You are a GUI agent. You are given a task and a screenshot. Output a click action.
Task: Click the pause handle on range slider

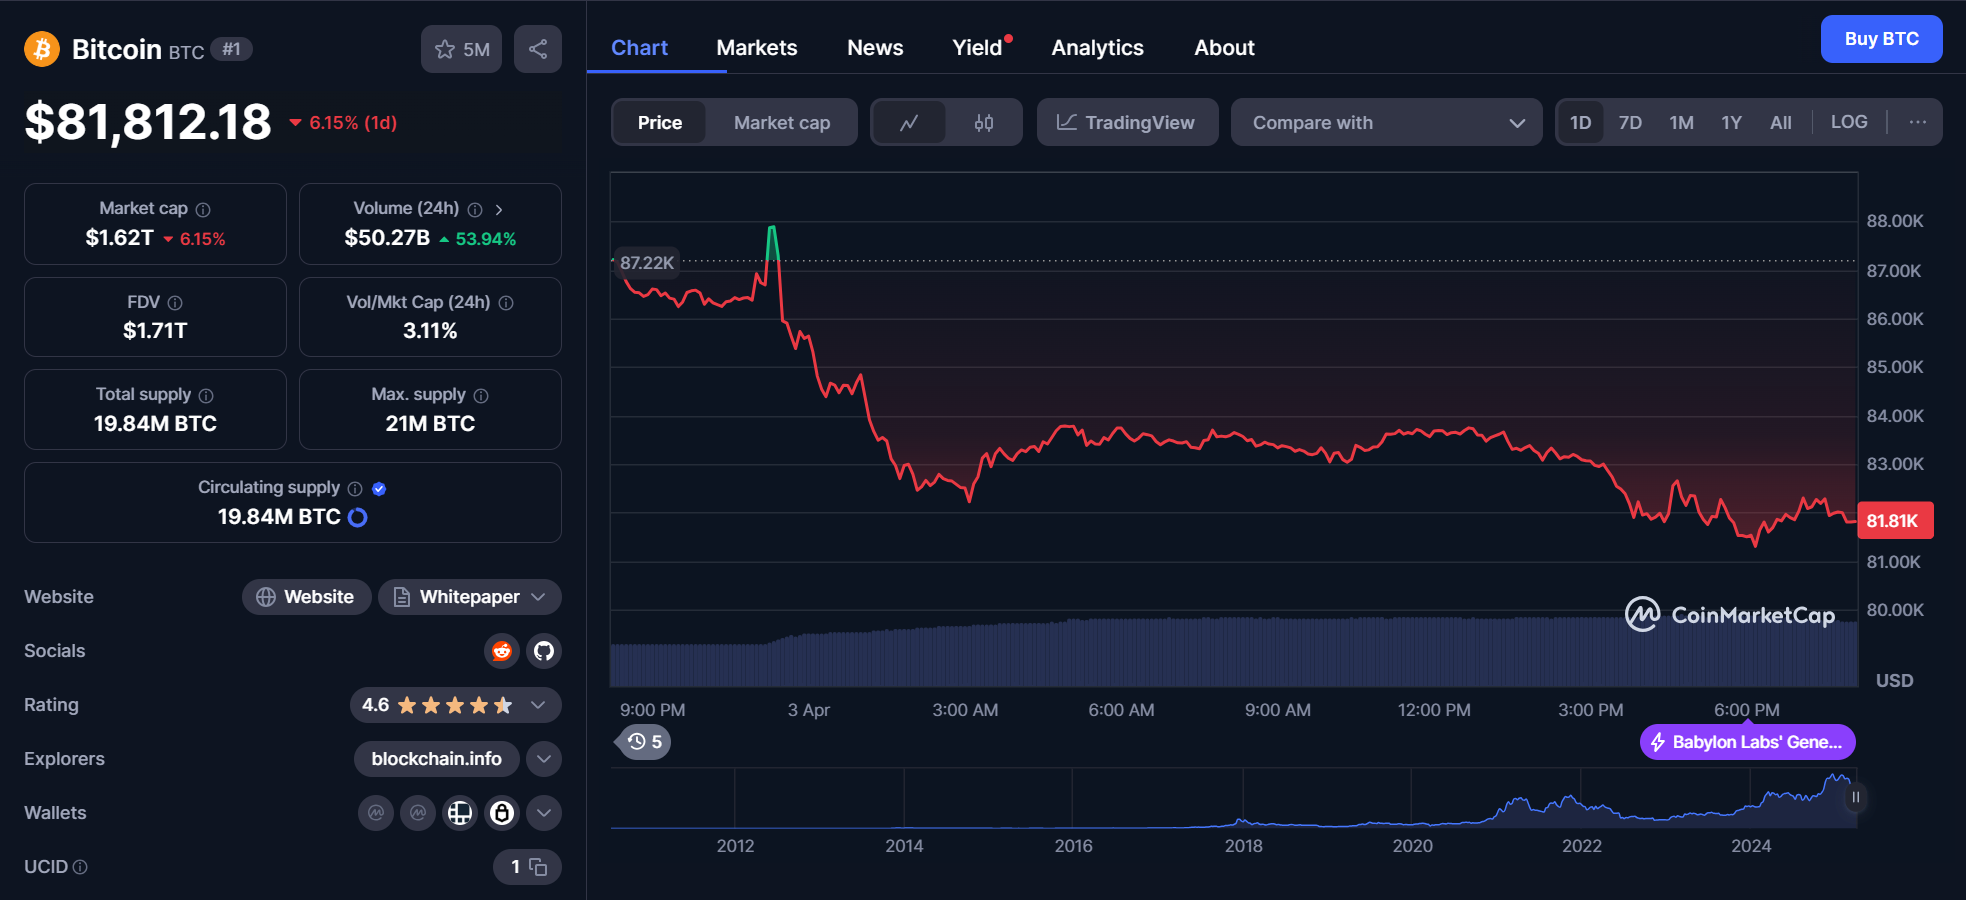[x=1855, y=797]
